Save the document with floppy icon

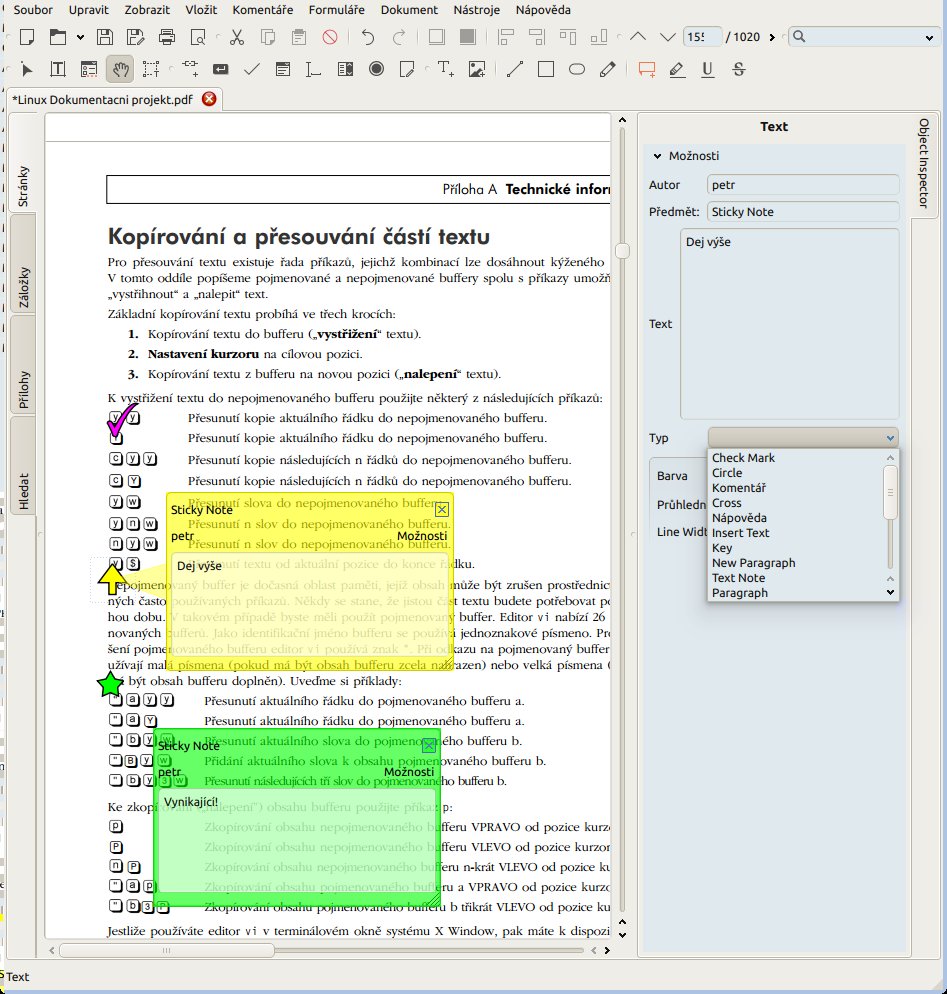[105, 37]
